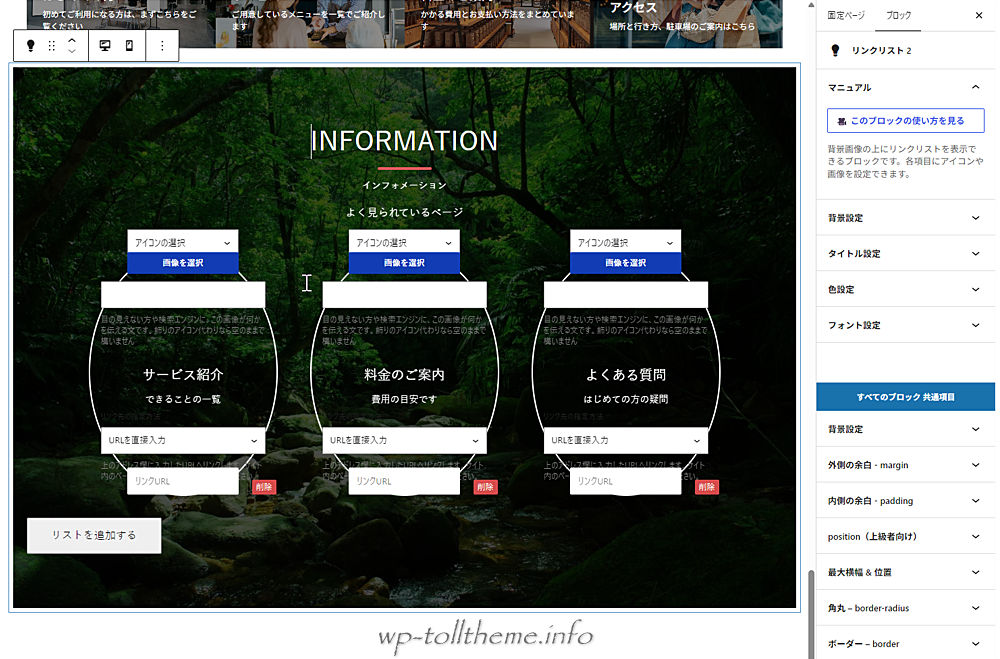Close the settings sidebar with the X
Viewport: 1000px width, 659px height.
coord(979,15)
